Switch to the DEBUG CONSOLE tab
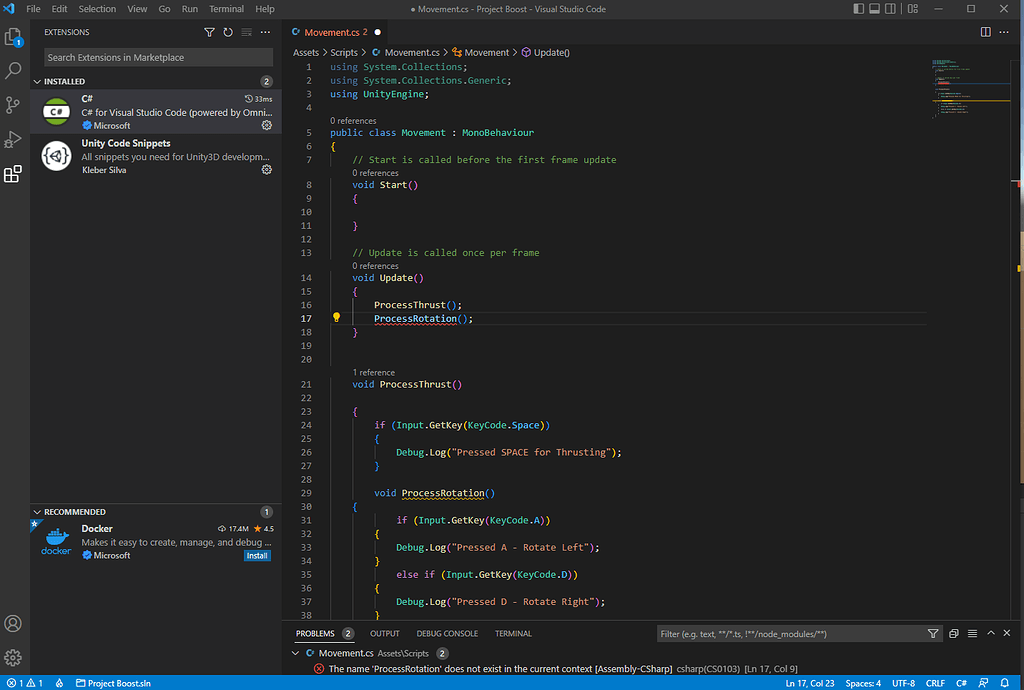 446,633
